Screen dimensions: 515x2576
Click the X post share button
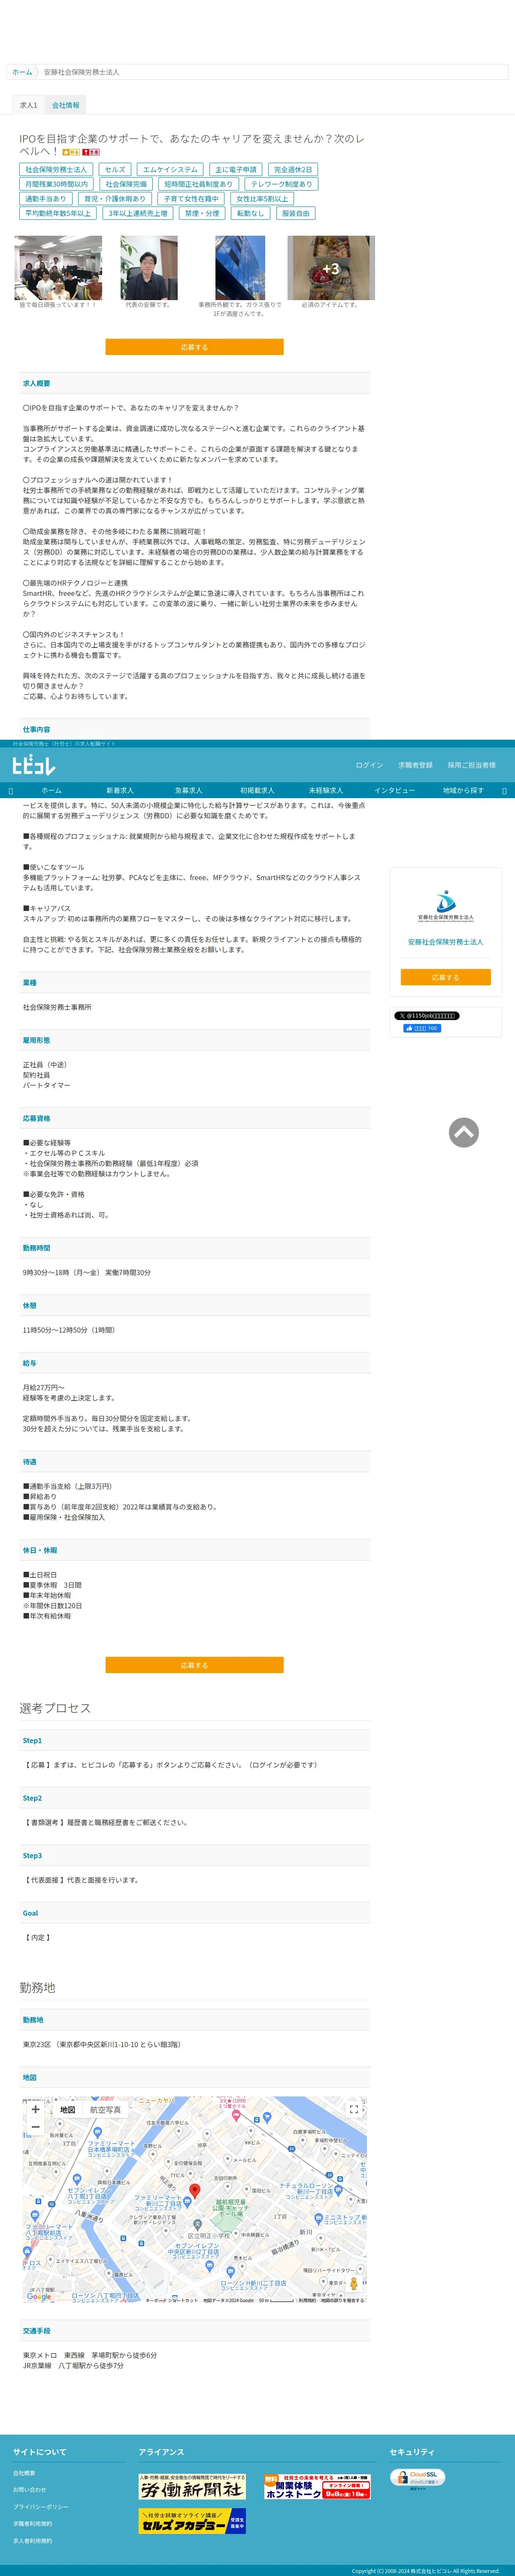[x=427, y=1015]
